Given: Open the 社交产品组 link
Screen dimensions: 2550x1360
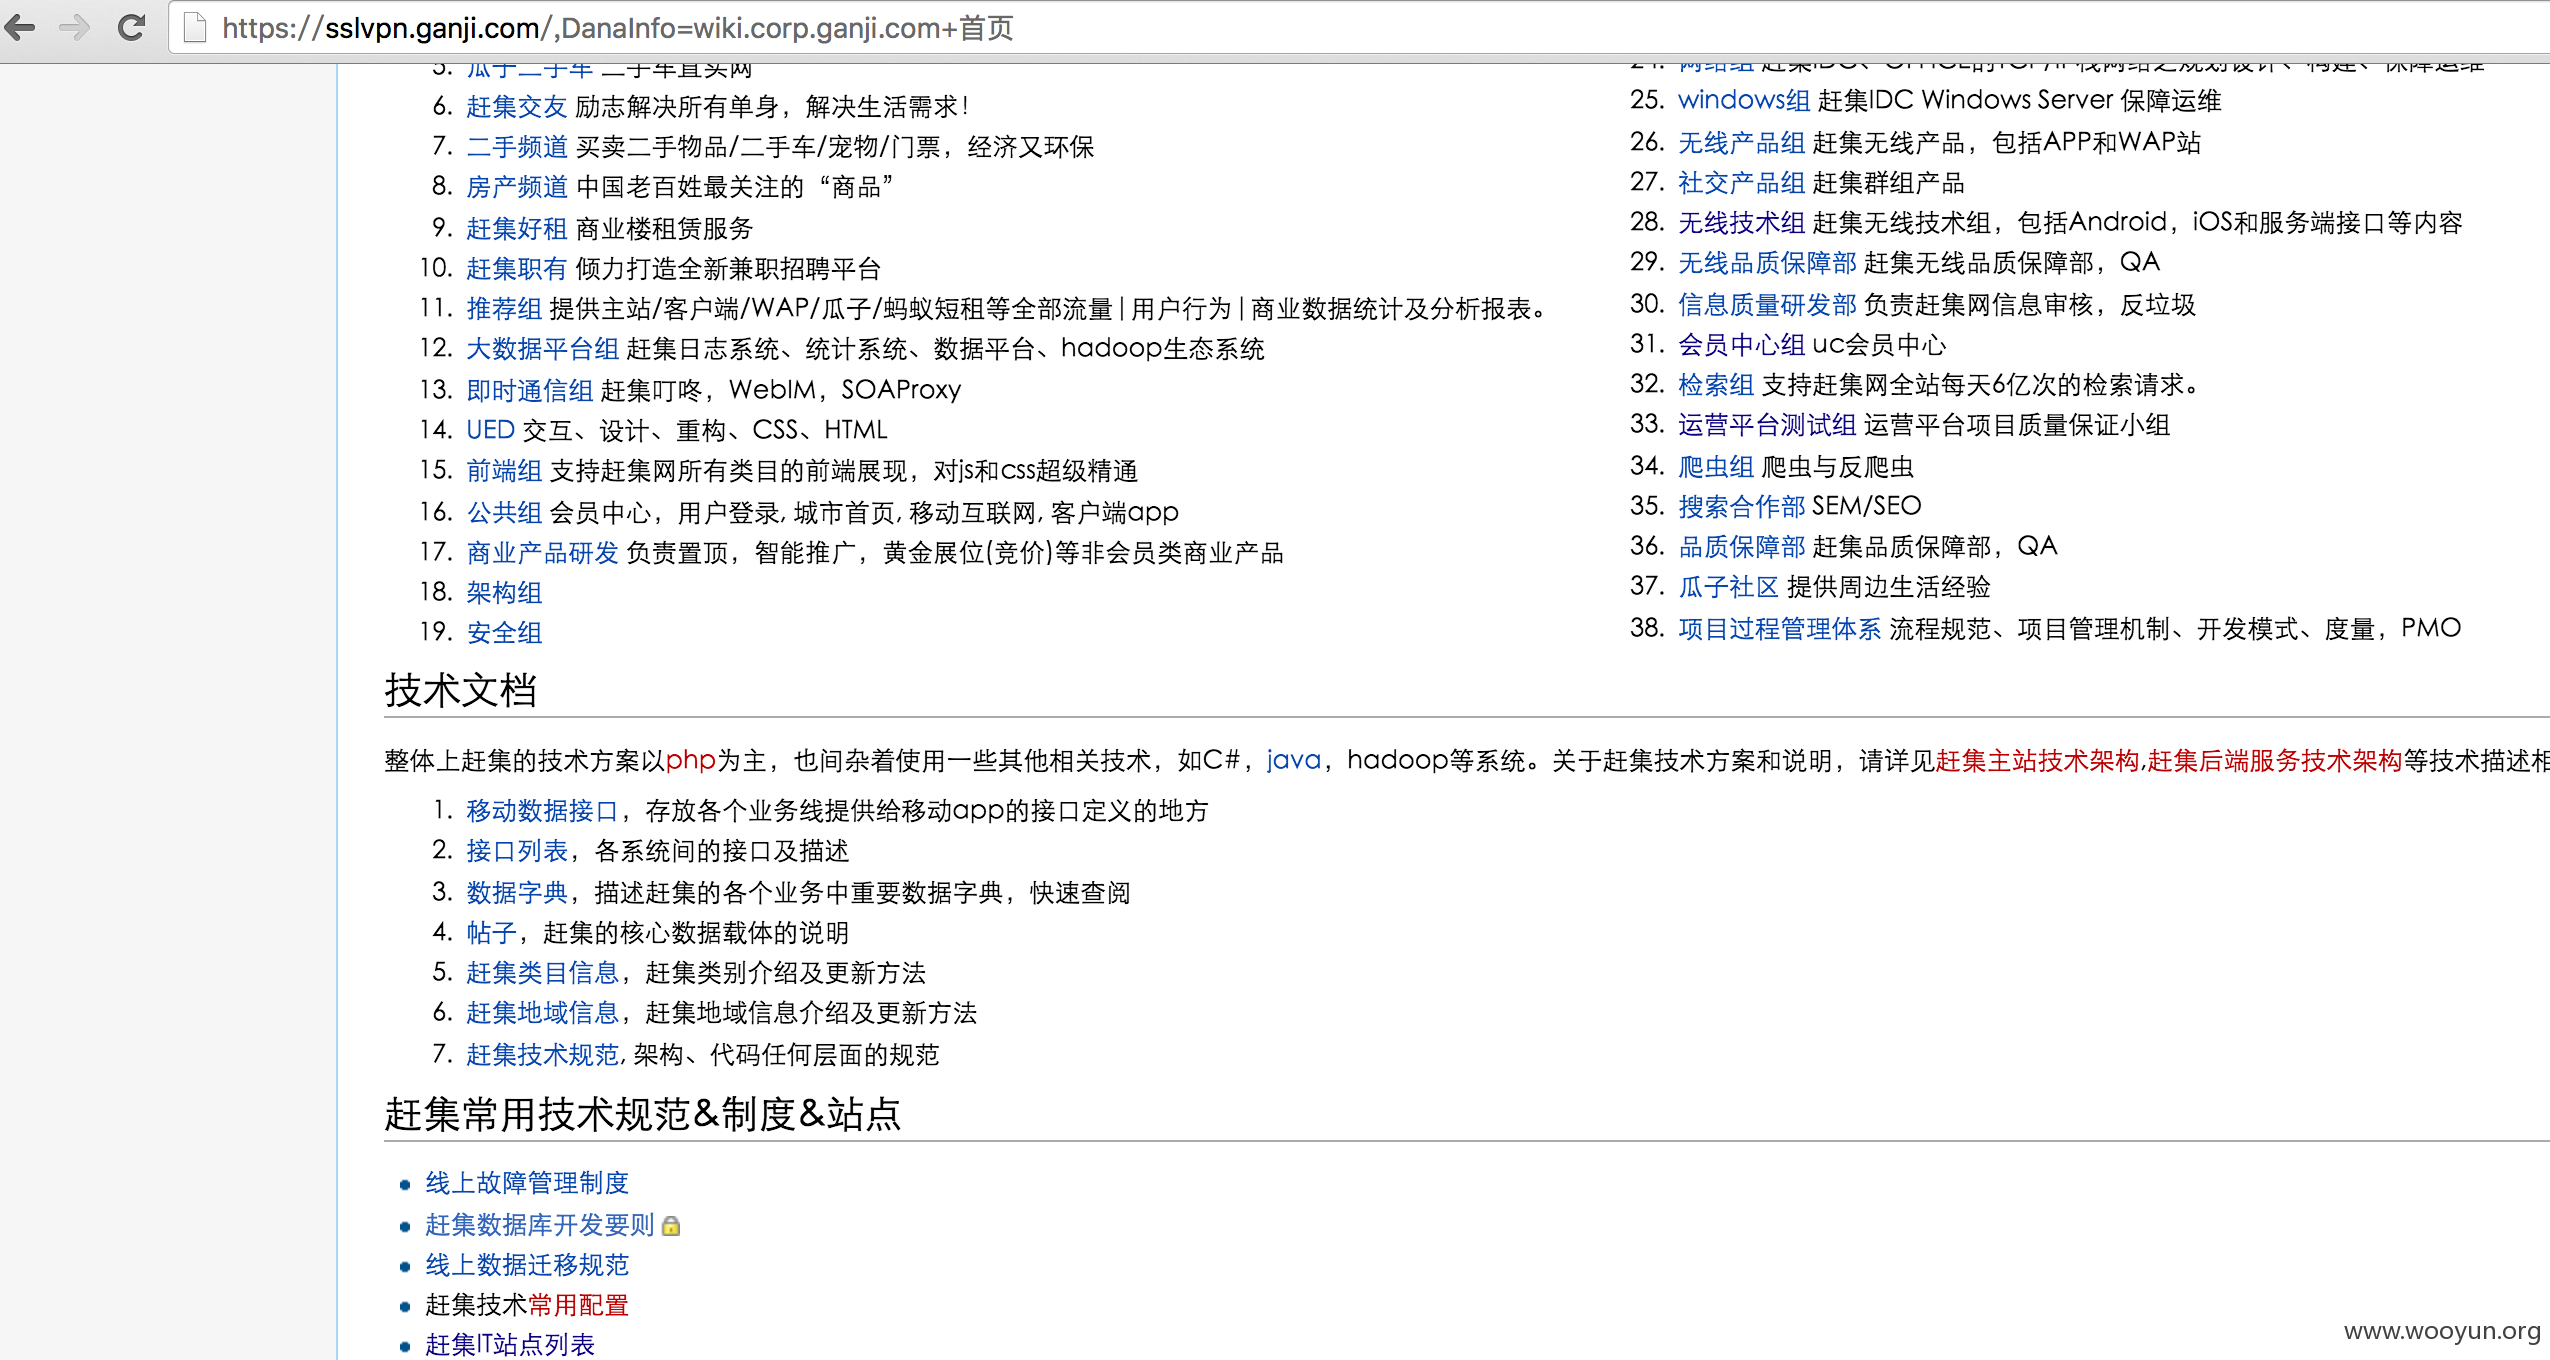Looking at the screenshot, I should (1741, 182).
